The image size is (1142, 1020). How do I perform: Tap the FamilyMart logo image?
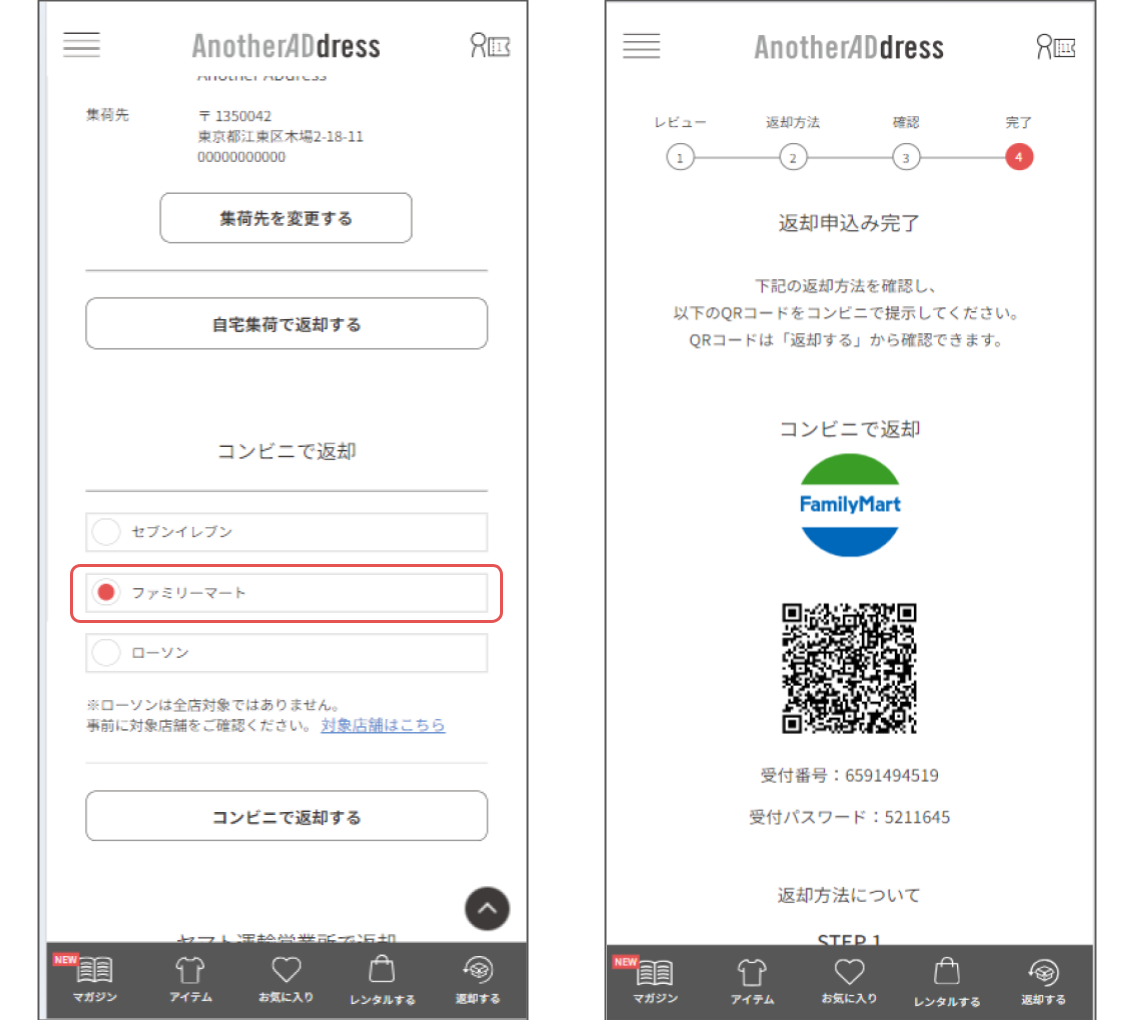[x=850, y=505]
